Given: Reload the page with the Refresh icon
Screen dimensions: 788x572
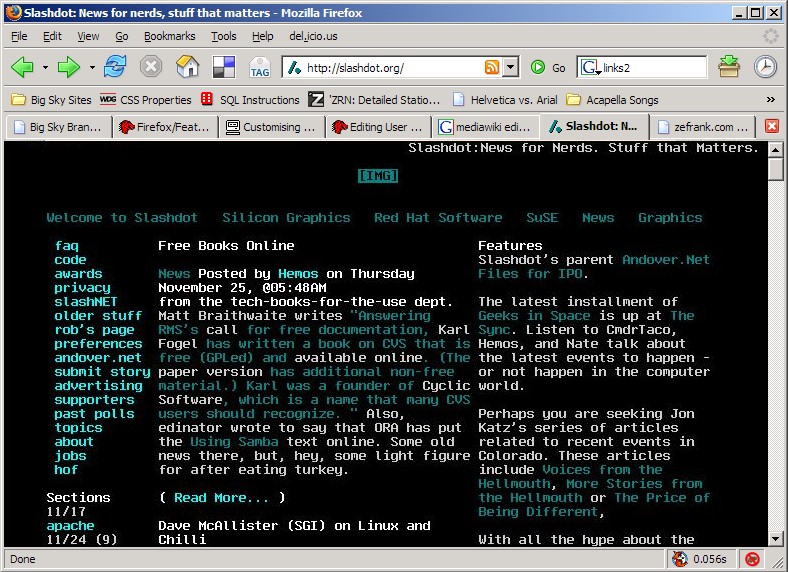Looking at the screenshot, I should pos(115,66).
